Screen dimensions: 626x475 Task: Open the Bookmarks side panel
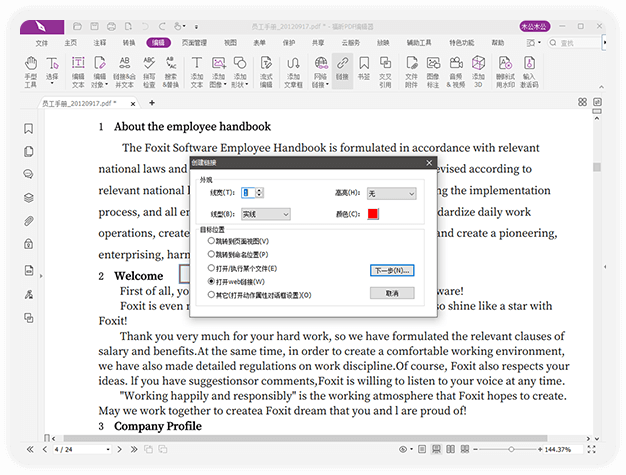(28, 129)
